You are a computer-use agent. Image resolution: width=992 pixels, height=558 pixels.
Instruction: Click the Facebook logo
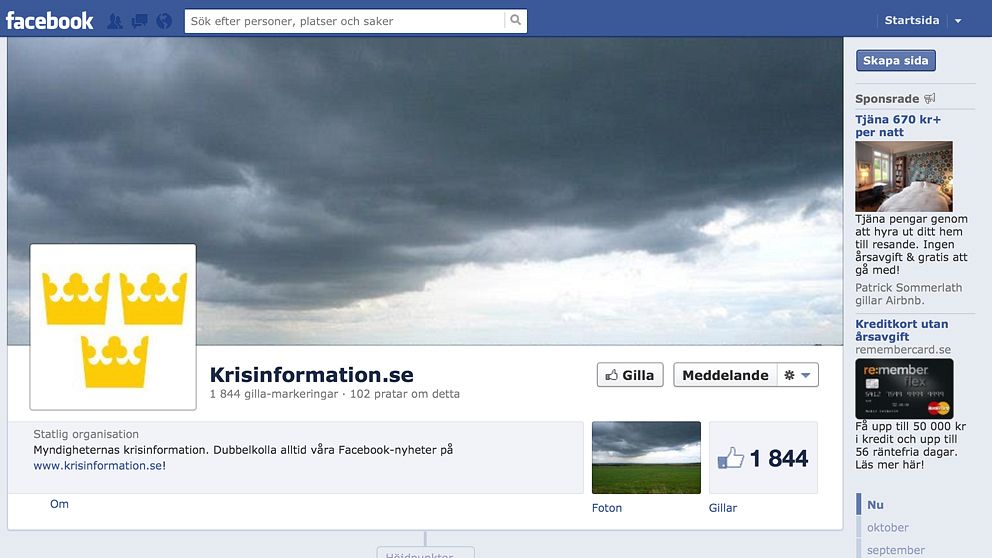(49, 21)
